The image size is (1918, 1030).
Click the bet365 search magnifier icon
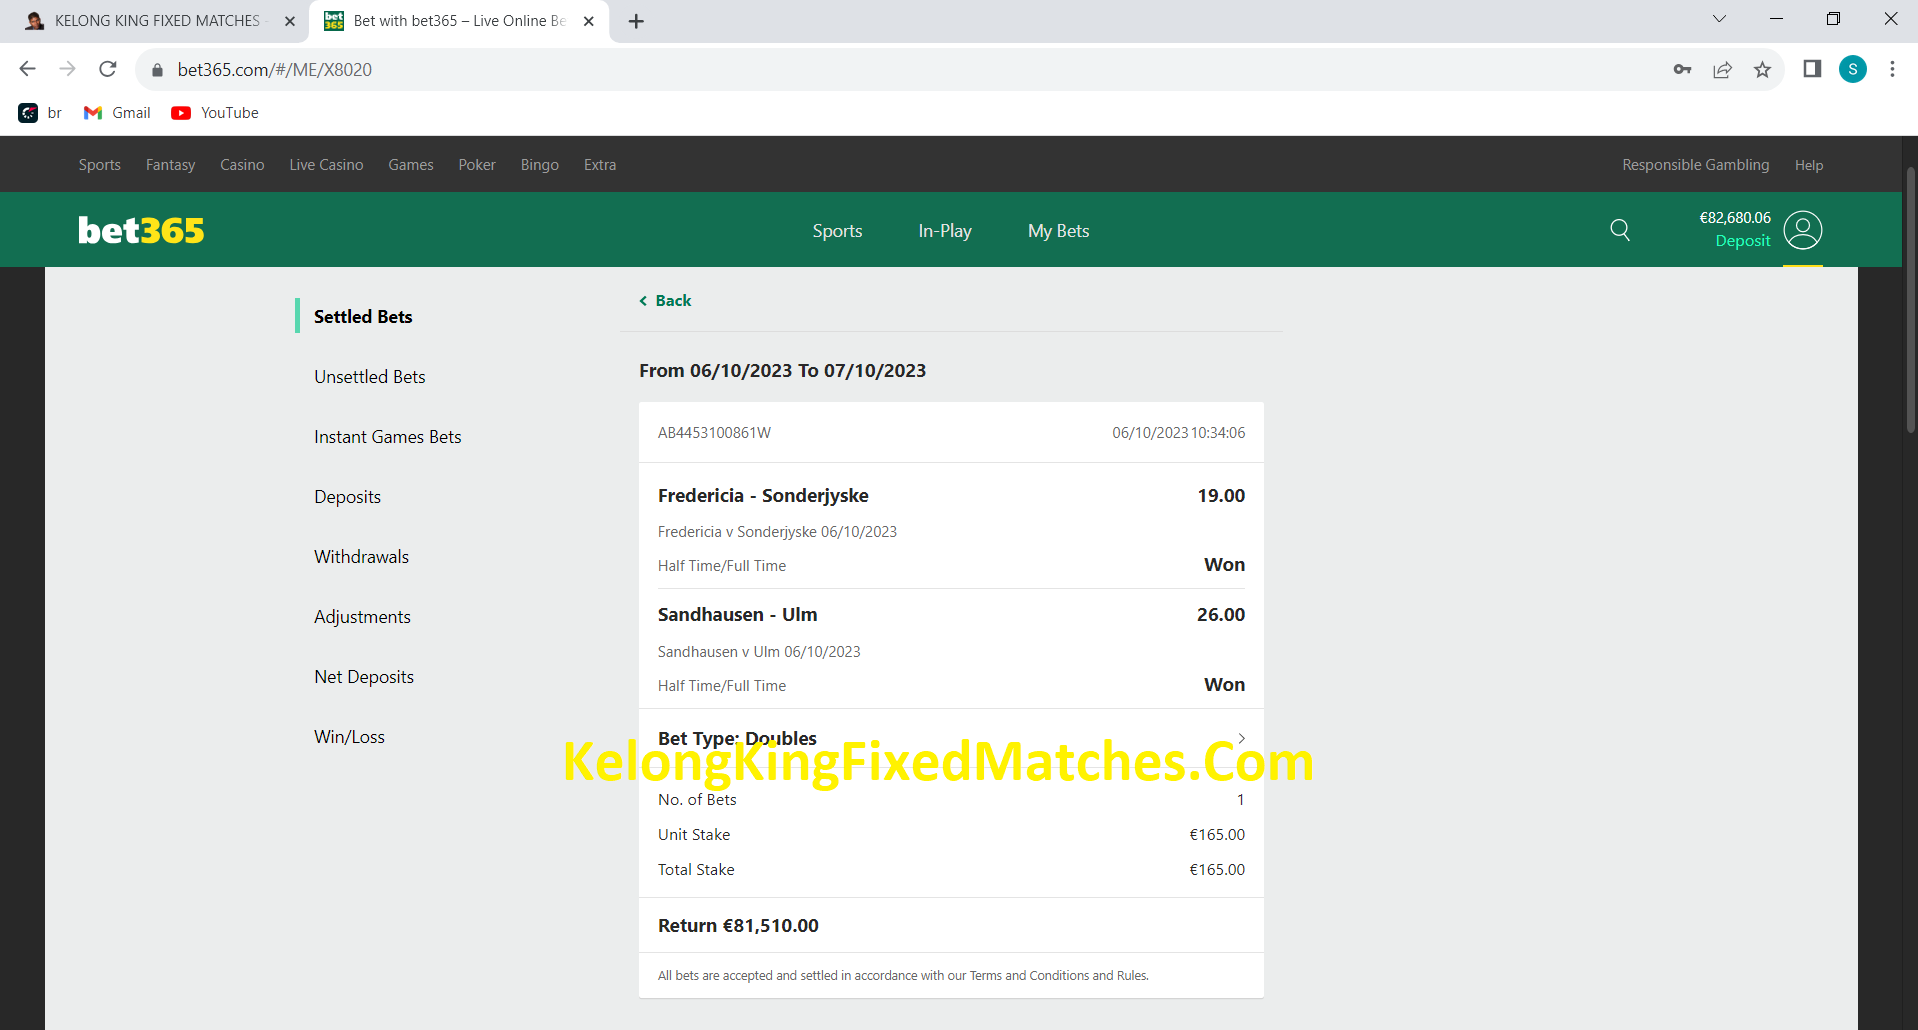tap(1620, 230)
